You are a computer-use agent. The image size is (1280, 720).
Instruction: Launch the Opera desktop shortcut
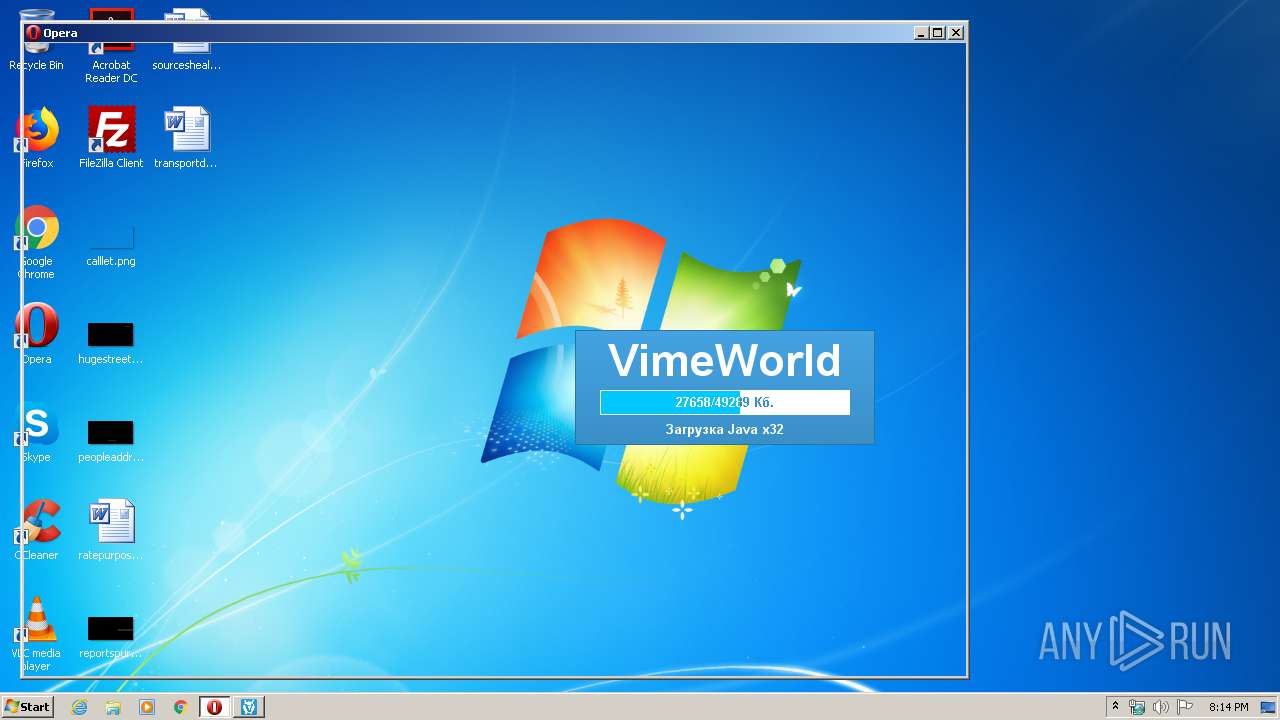(x=37, y=334)
